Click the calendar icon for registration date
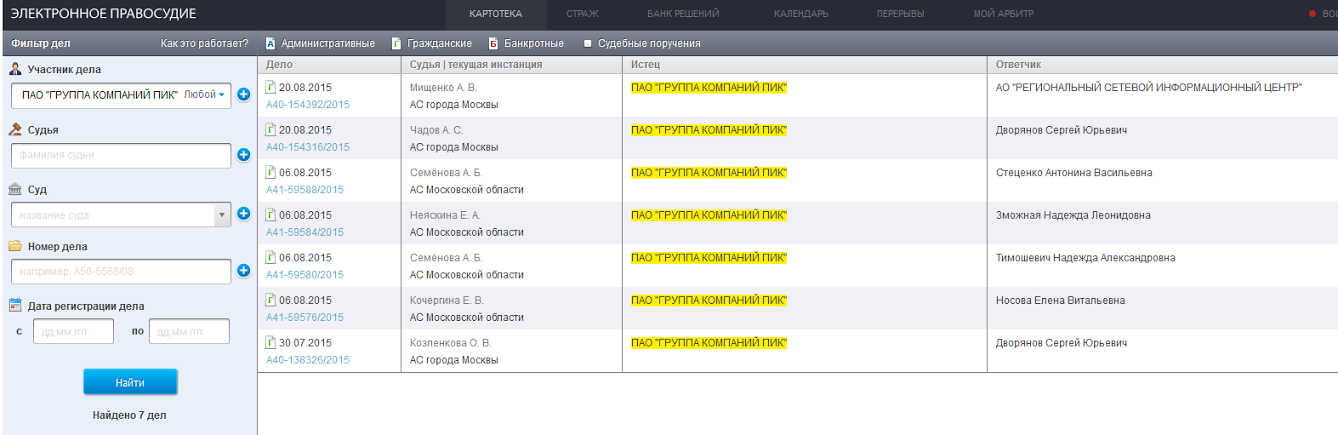 15,306
